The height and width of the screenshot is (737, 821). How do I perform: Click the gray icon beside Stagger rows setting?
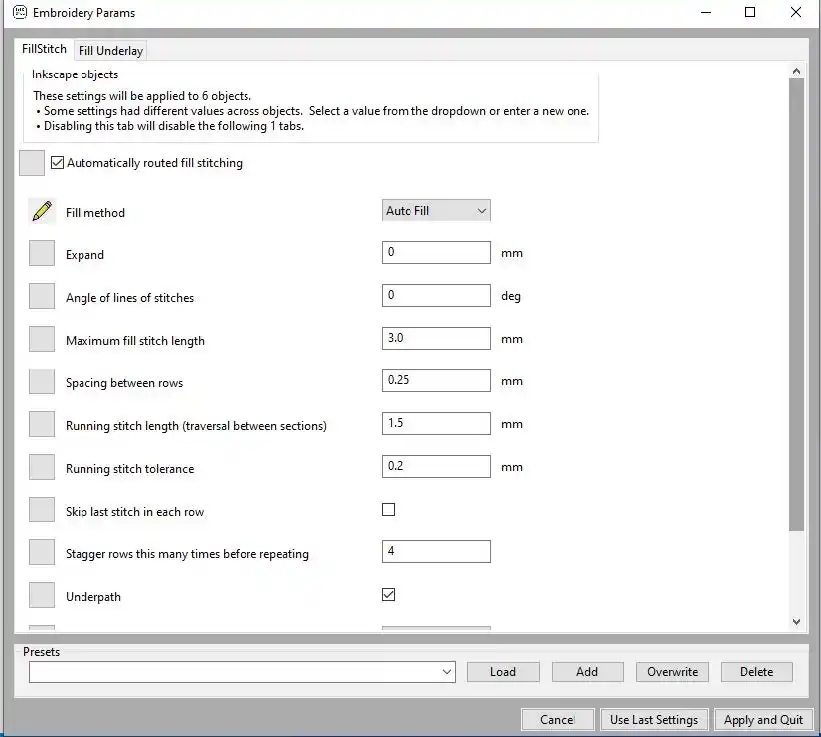(x=42, y=553)
